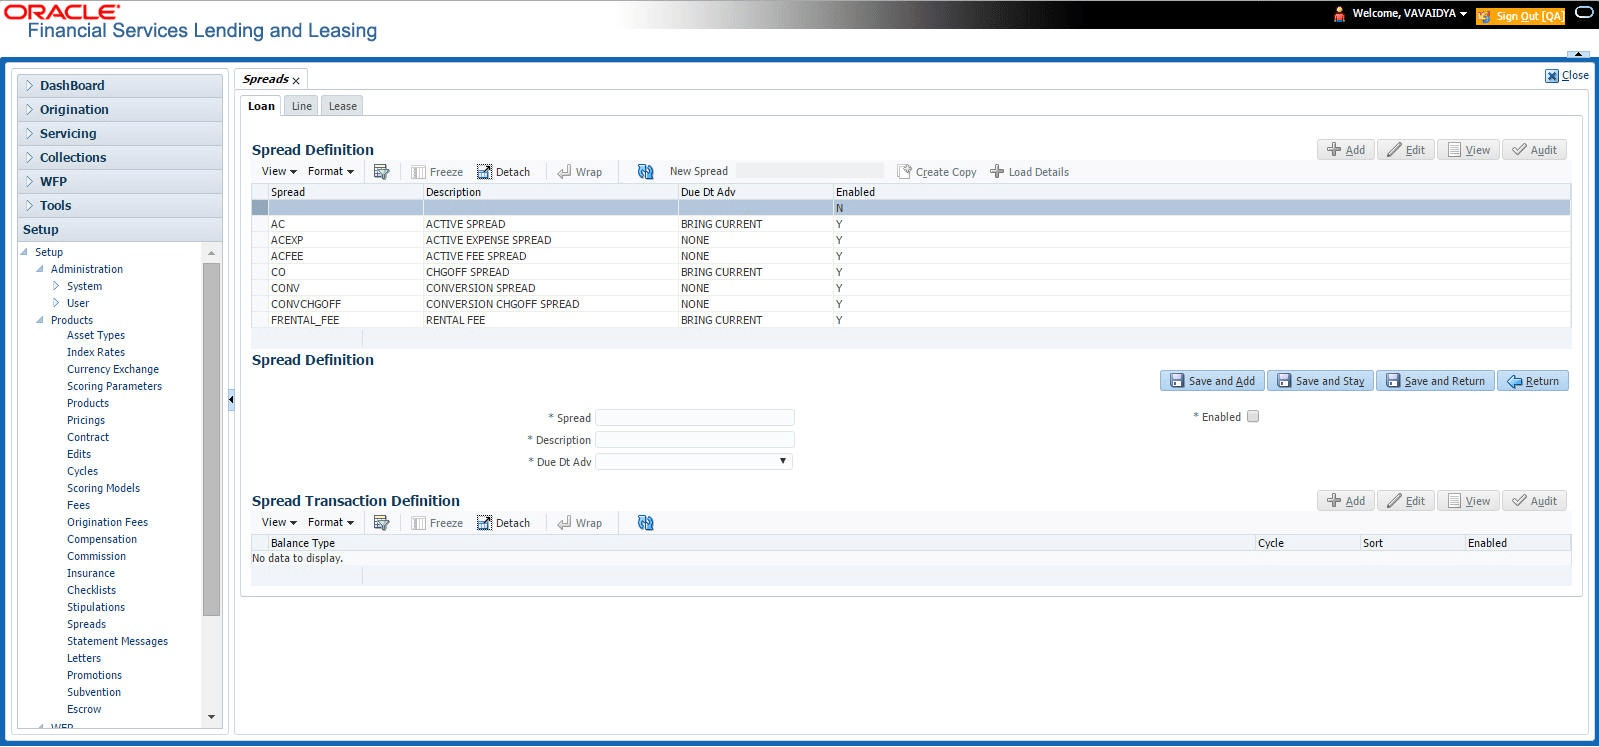This screenshot has width=1599, height=747.
Task: Expand the System tree node
Action: point(56,286)
